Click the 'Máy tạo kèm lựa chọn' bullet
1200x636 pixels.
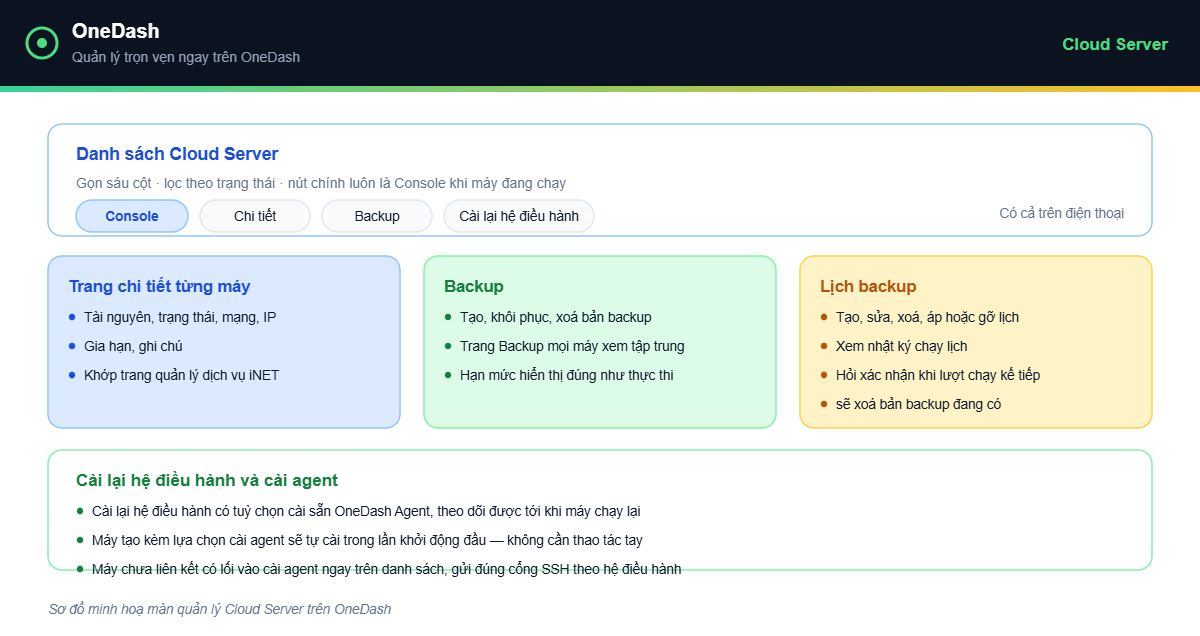pos(367,540)
